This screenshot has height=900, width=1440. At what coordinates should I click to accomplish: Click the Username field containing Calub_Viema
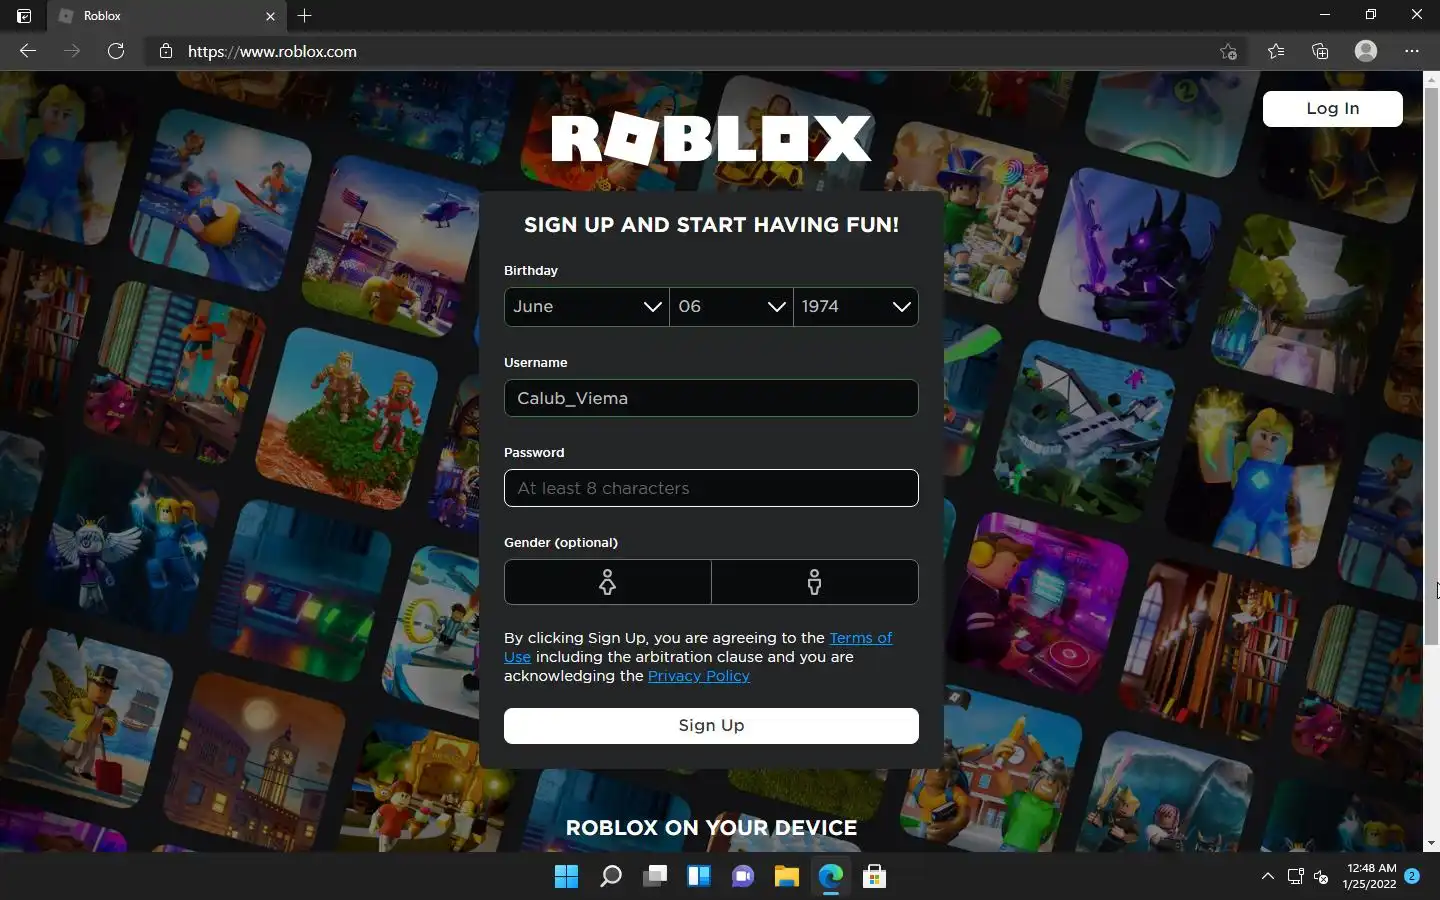click(x=711, y=398)
